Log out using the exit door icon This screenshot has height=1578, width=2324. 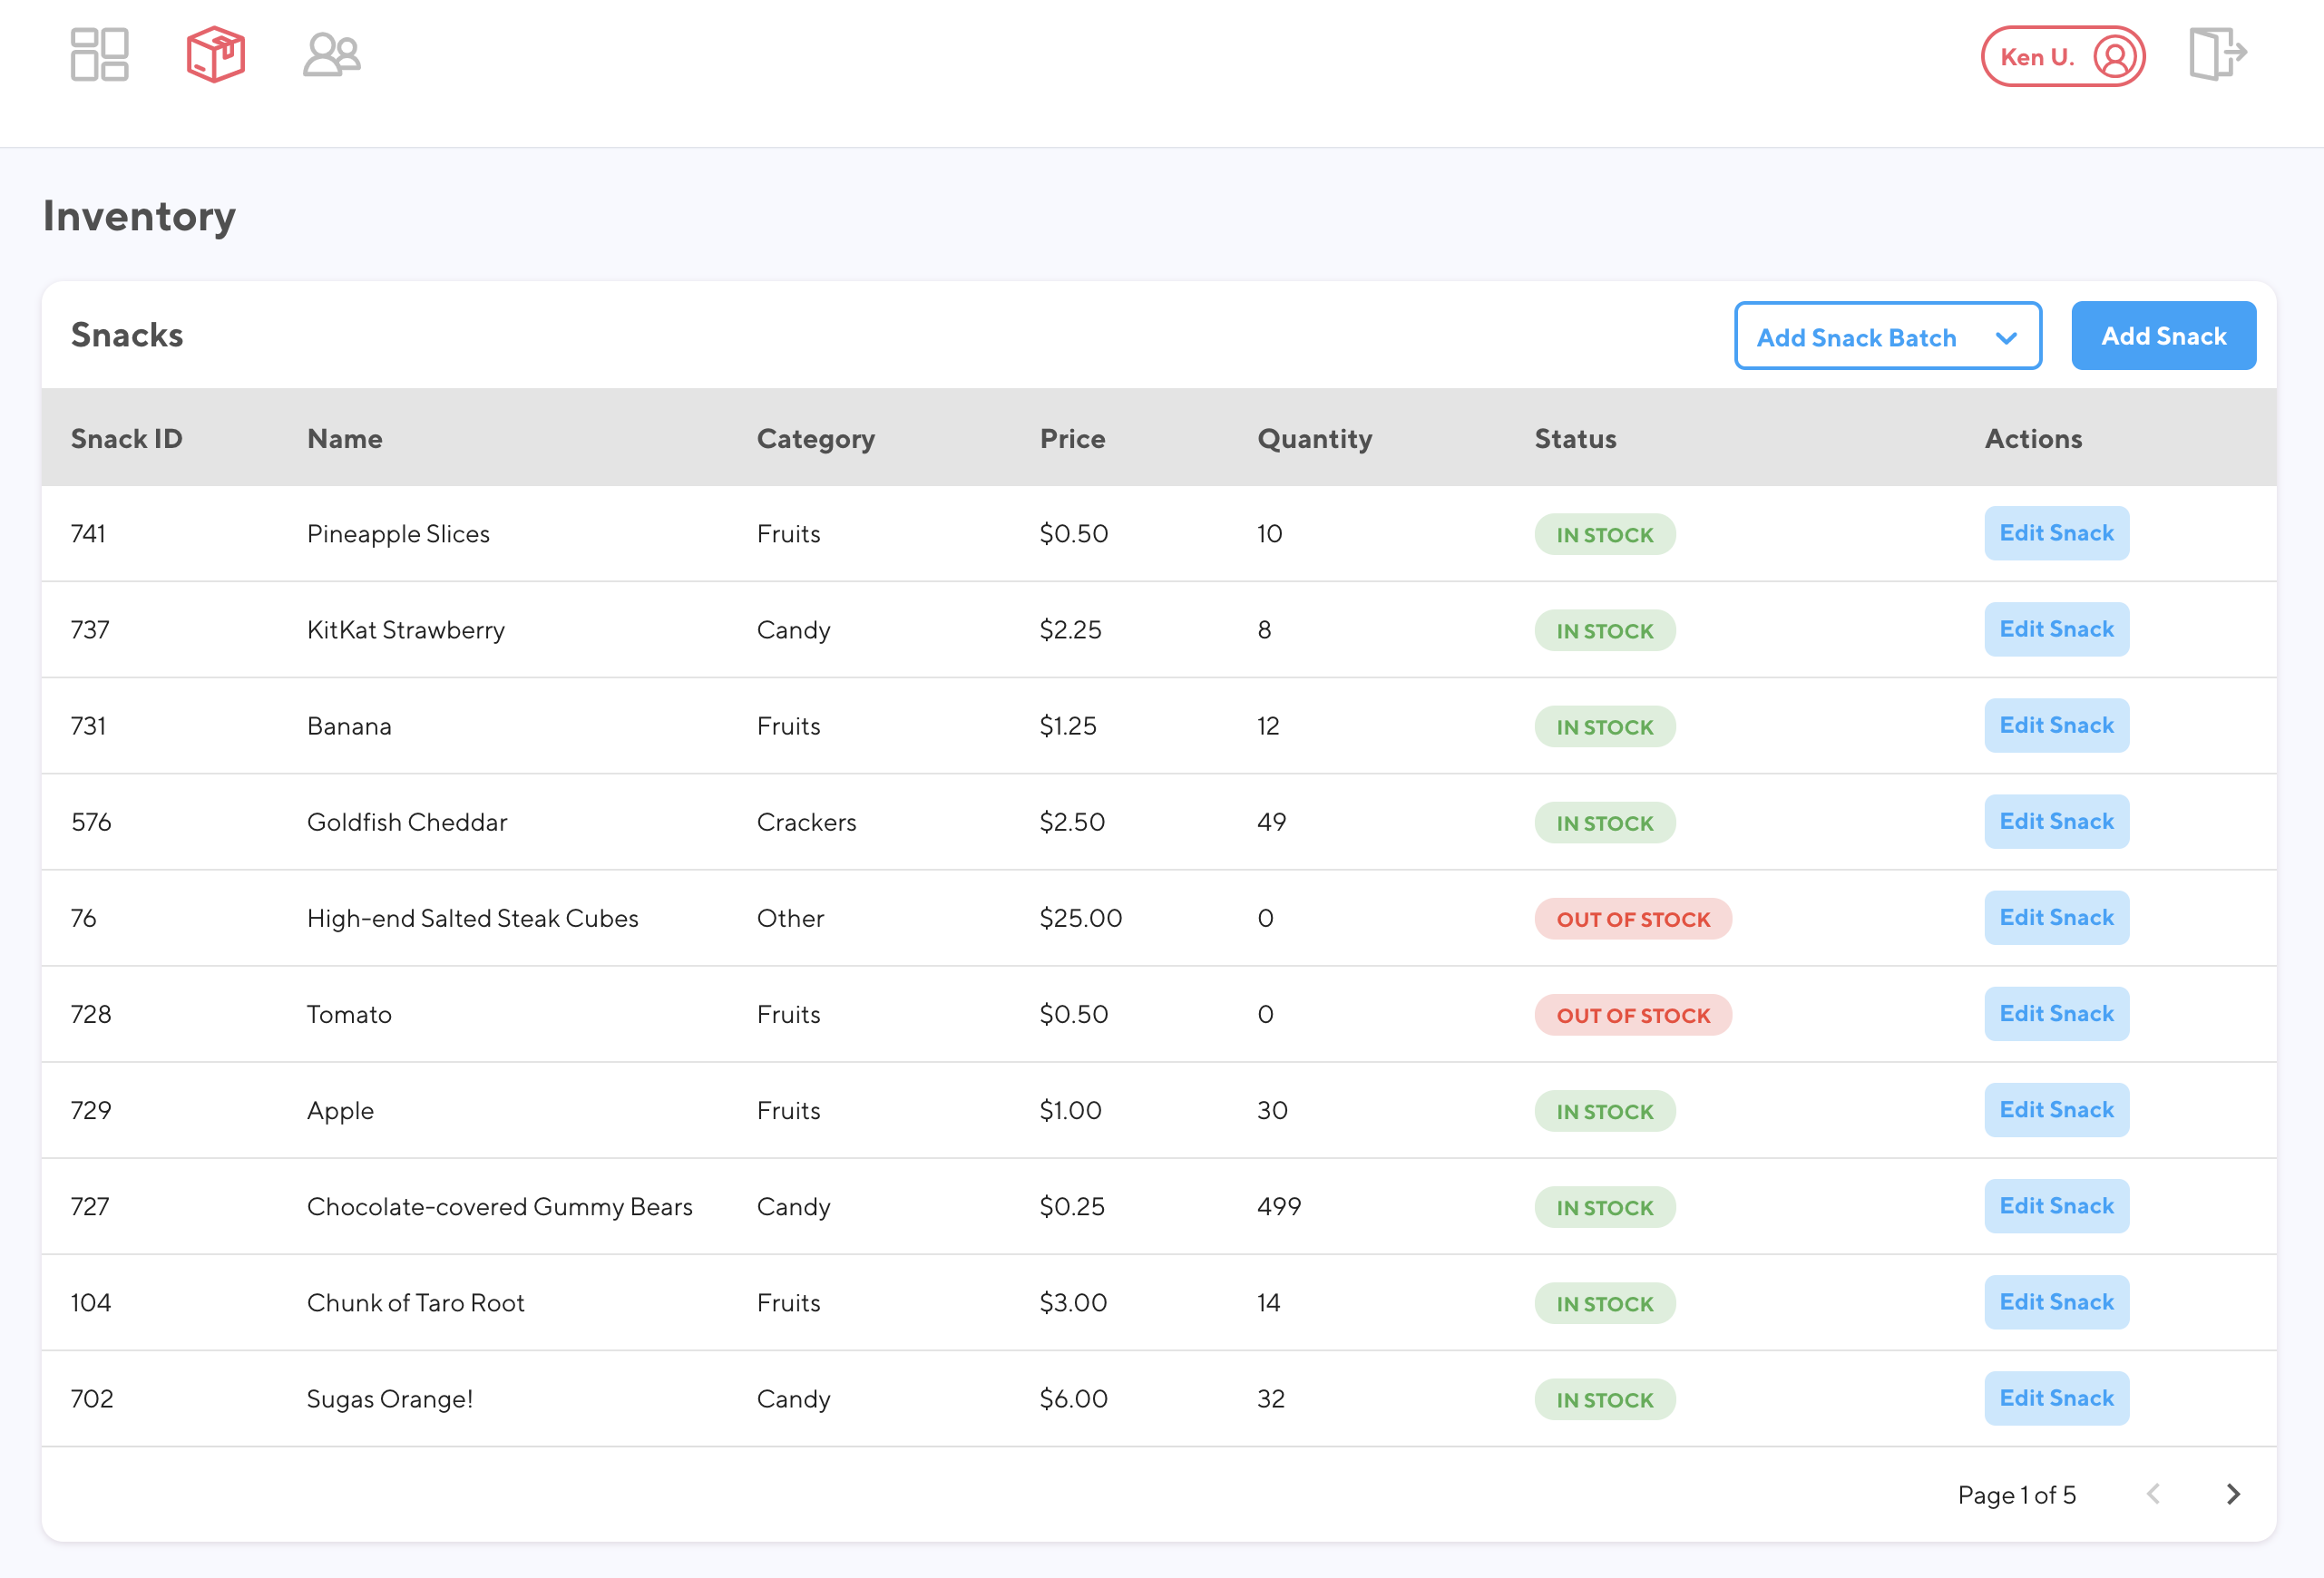[2218, 55]
